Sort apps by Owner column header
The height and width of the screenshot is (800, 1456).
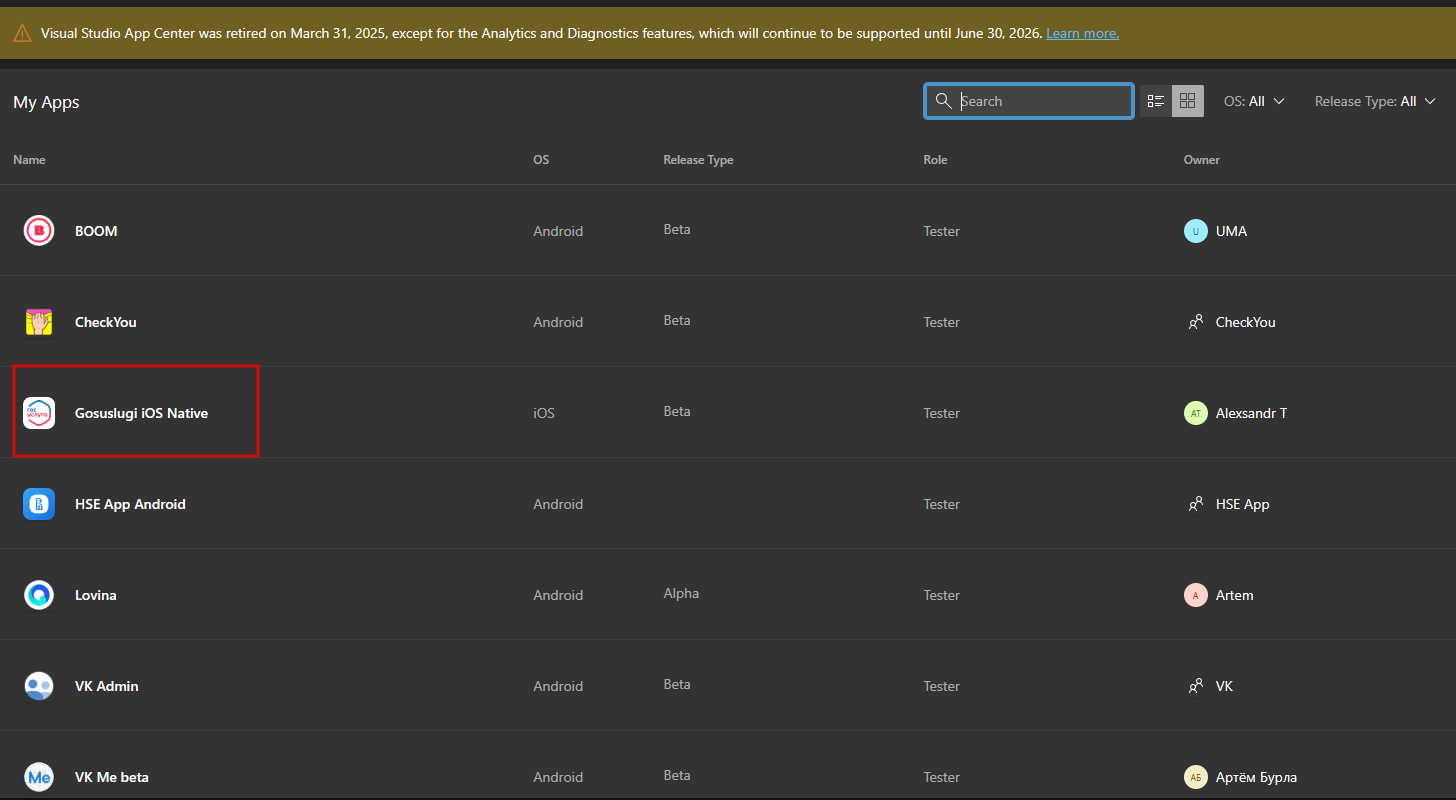tap(1201, 160)
